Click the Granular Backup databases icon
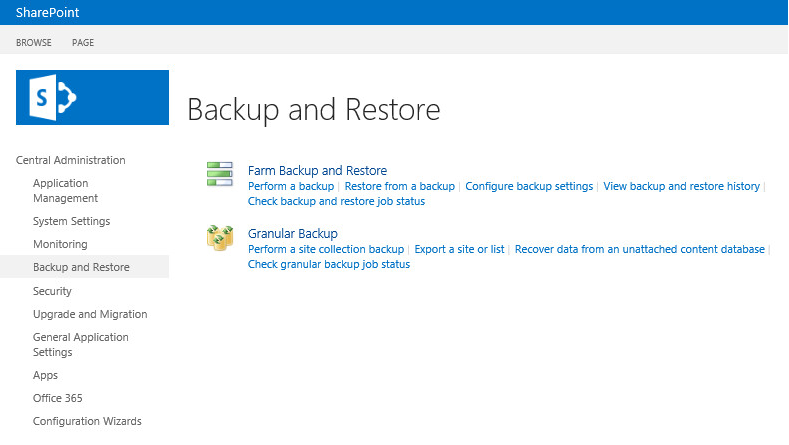Image resolution: width=789 pixels, height=445 pixels. point(220,238)
